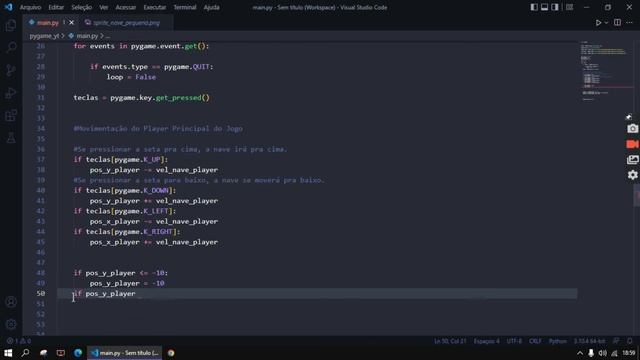Click line number 48 in the gutter
This screenshot has width=640, height=360.
coord(40,273)
